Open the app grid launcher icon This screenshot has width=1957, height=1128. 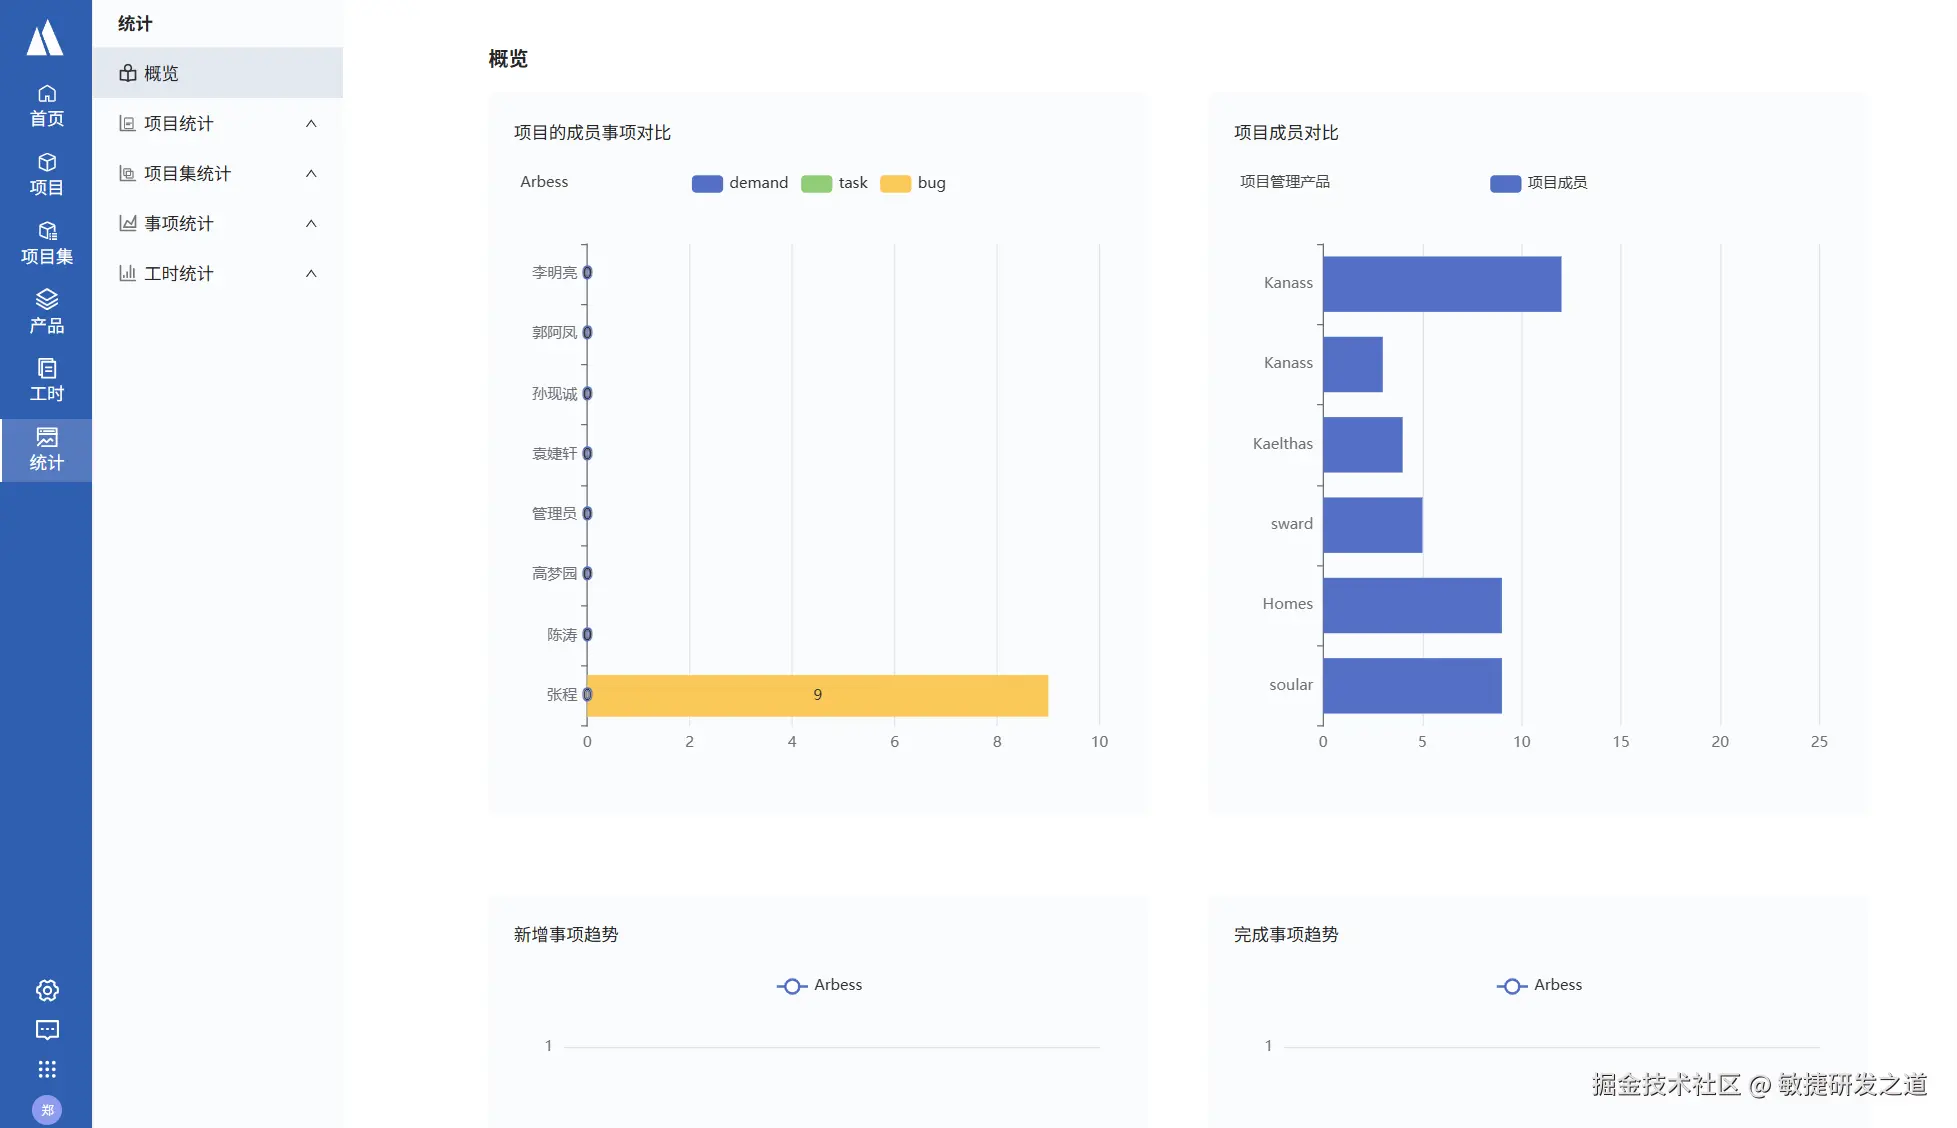[x=47, y=1069]
